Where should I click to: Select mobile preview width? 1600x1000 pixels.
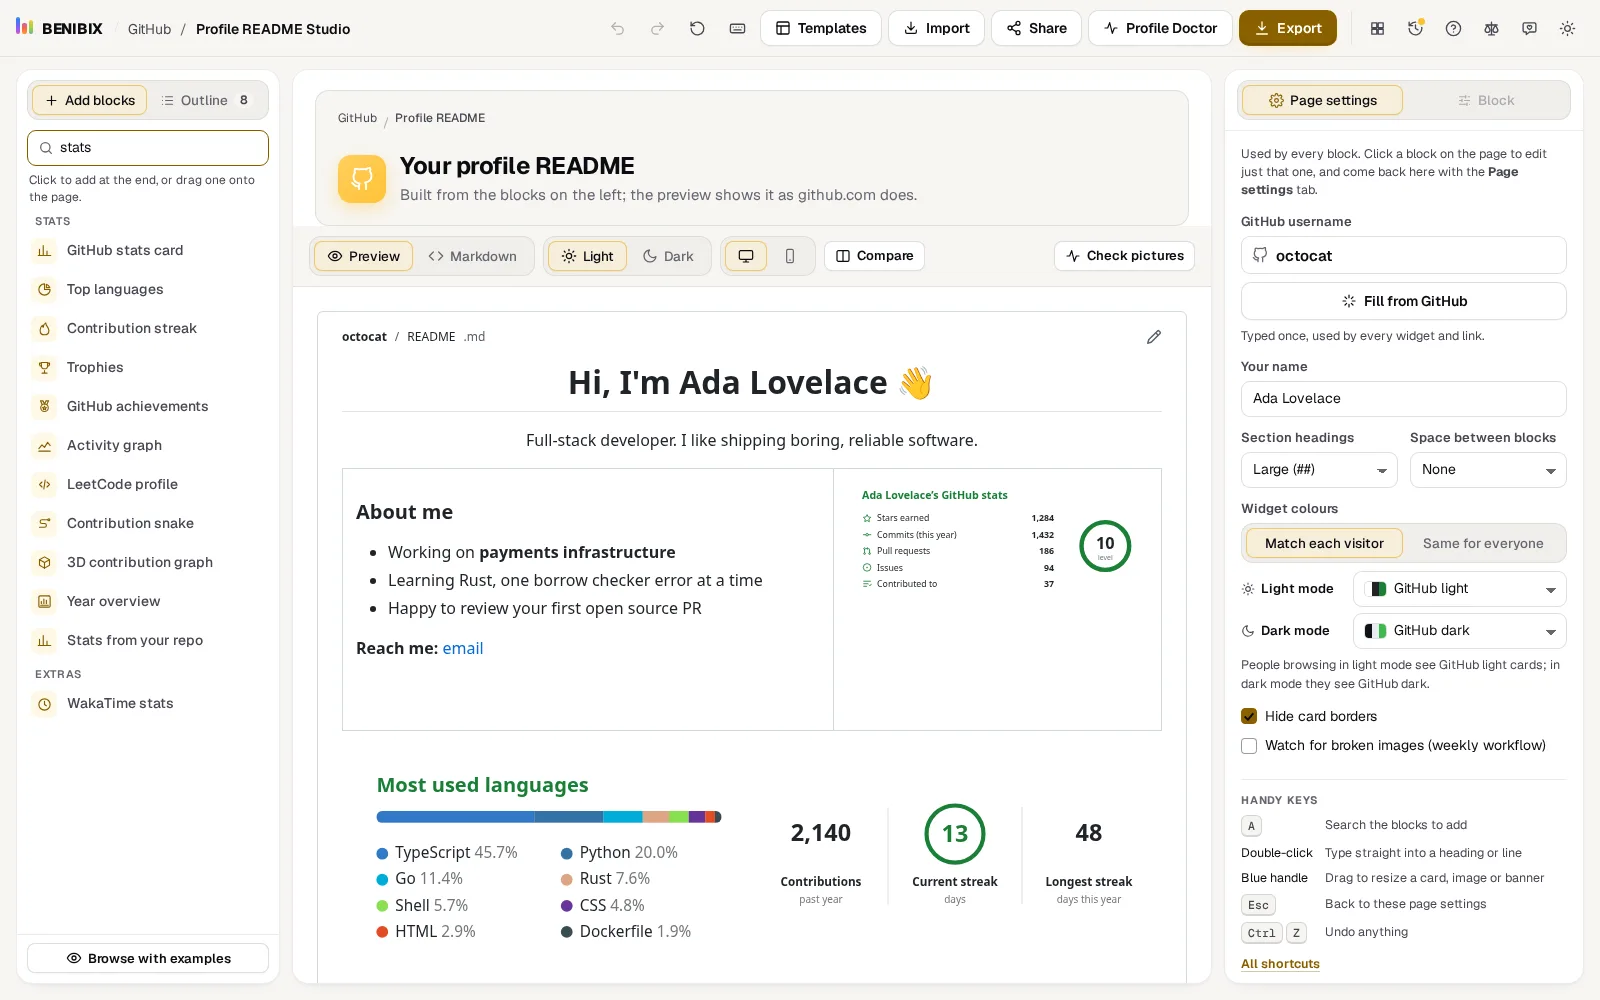[790, 256]
